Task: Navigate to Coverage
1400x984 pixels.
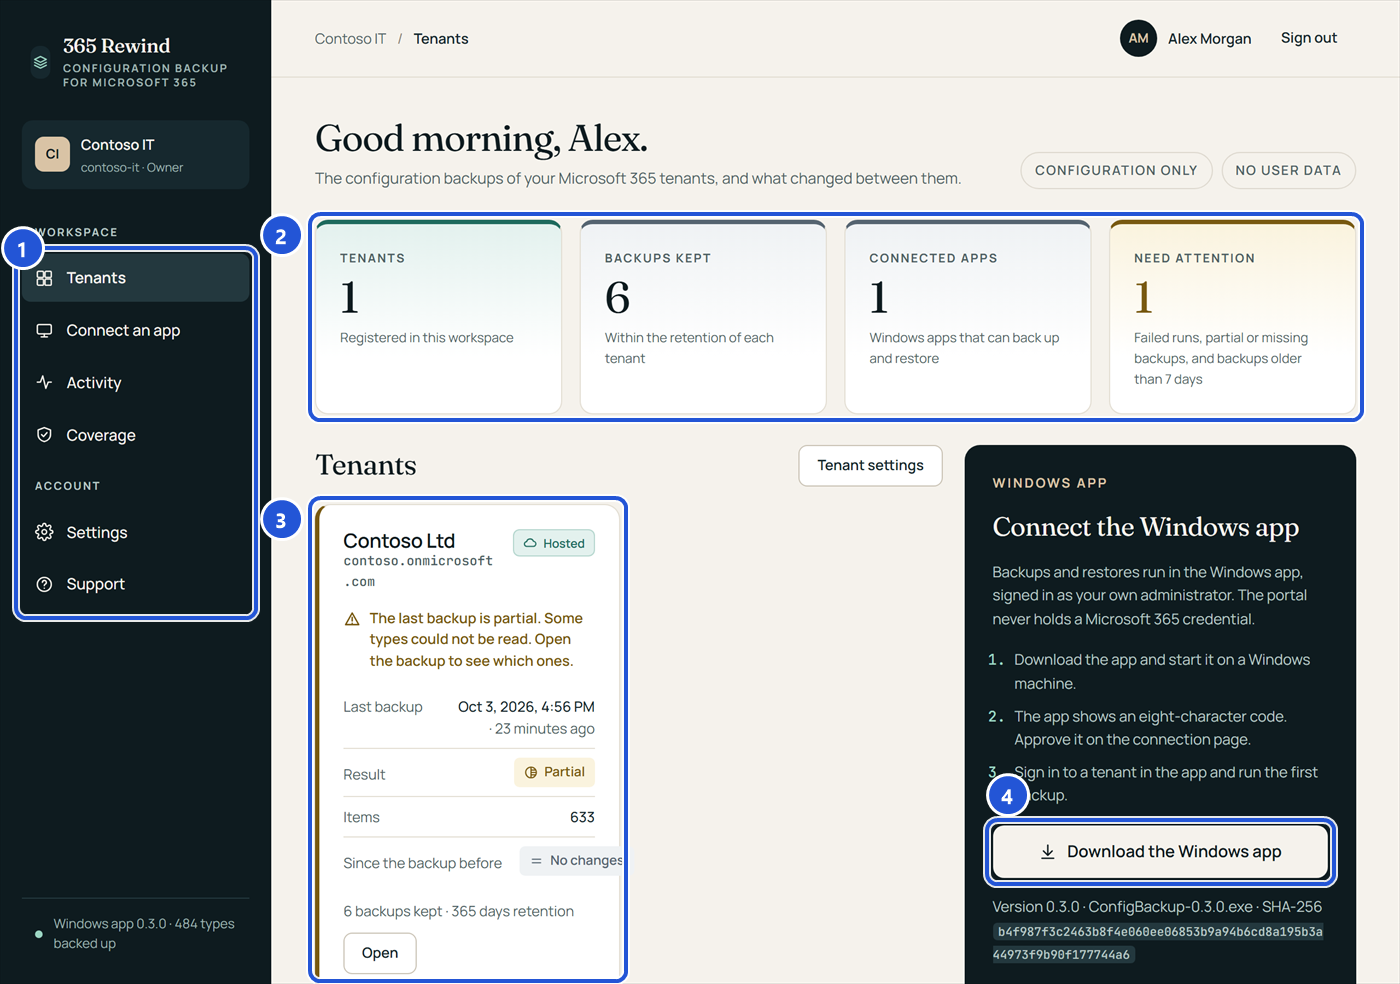Action: 136,435
